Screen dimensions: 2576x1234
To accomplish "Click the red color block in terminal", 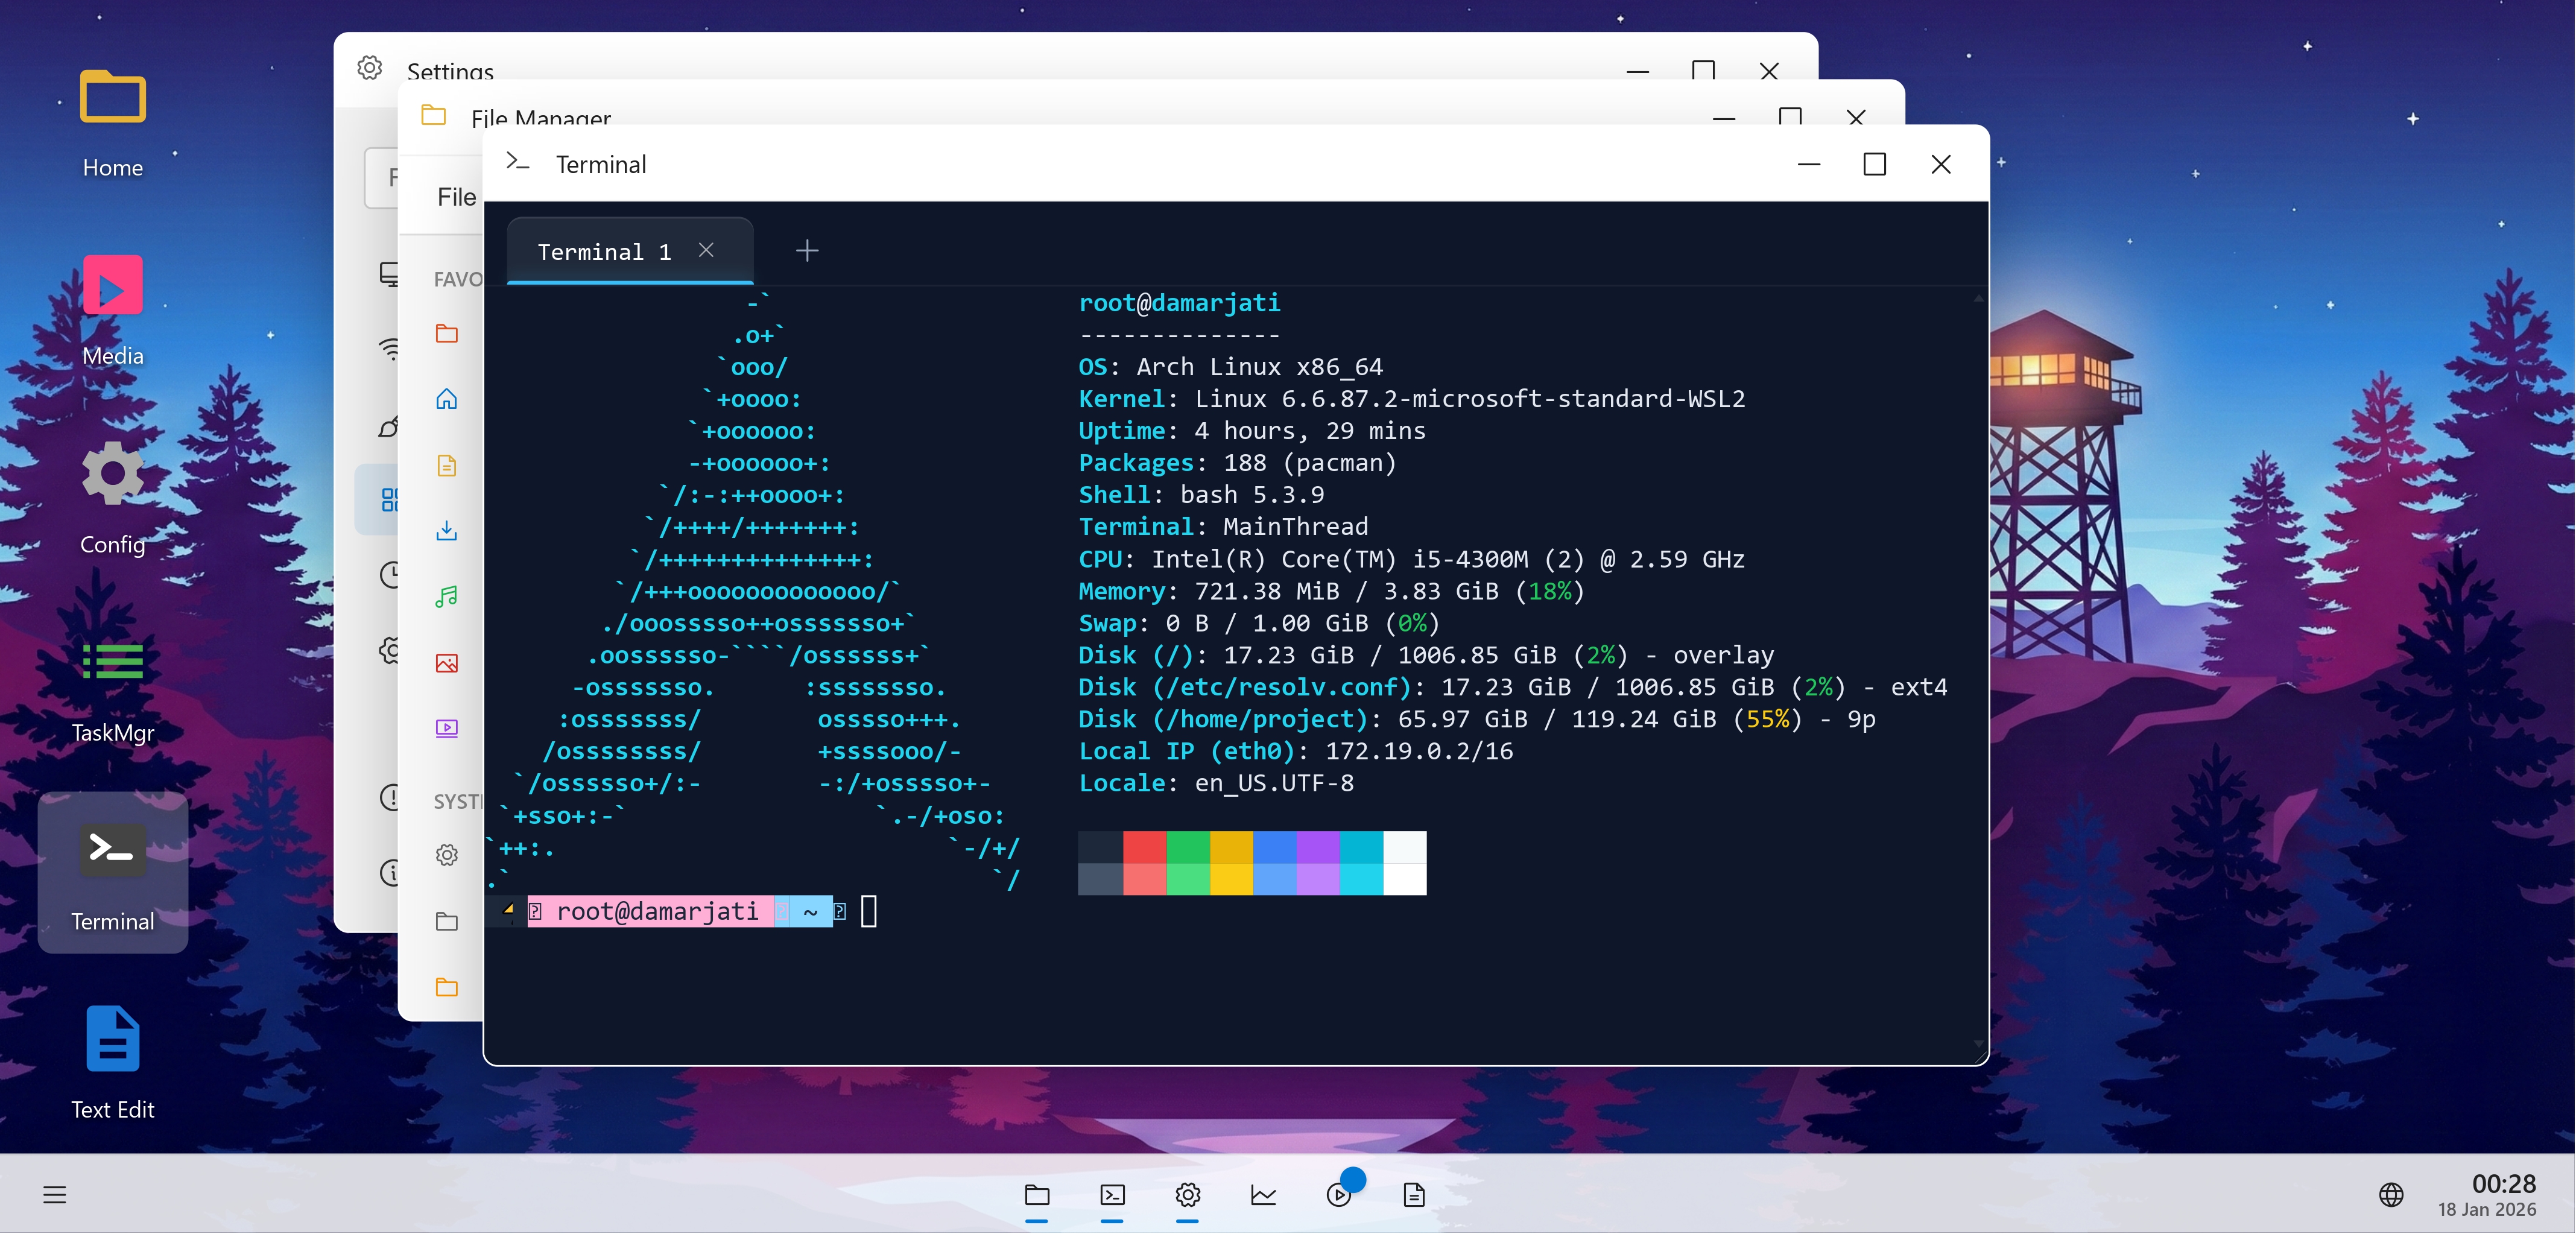I will (x=1144, y=847).
